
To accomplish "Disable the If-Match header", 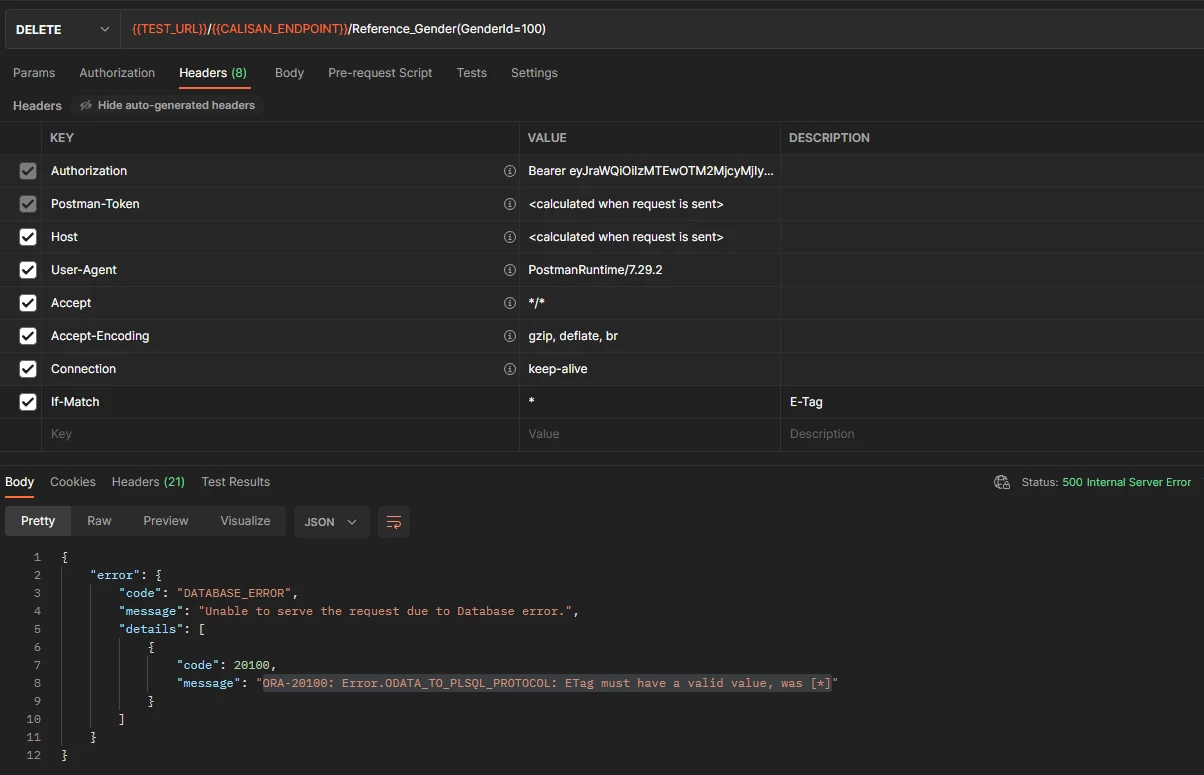I will coord(27,402).
